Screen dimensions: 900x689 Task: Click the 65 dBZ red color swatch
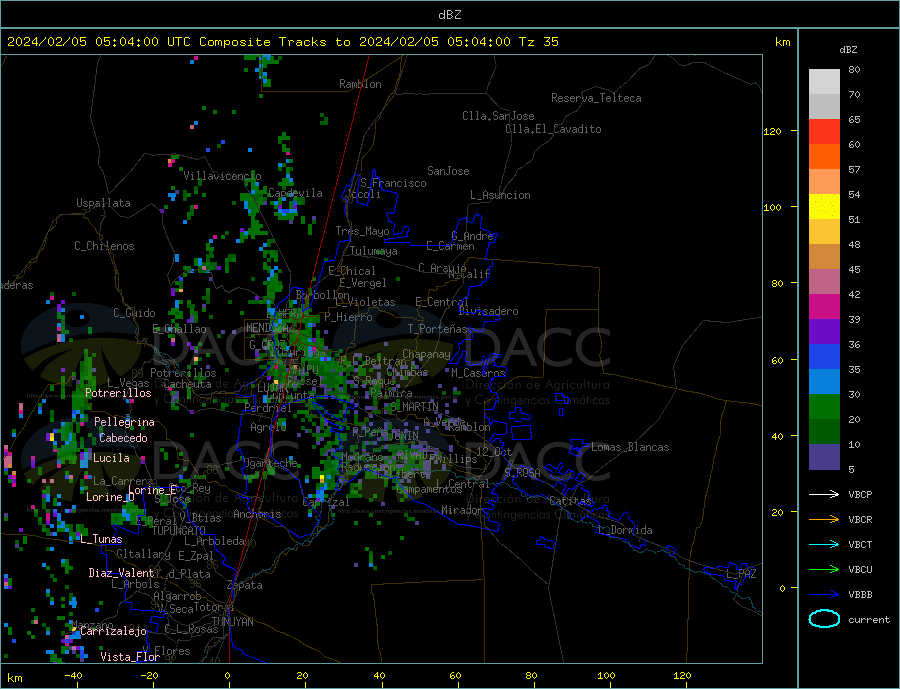824,131
